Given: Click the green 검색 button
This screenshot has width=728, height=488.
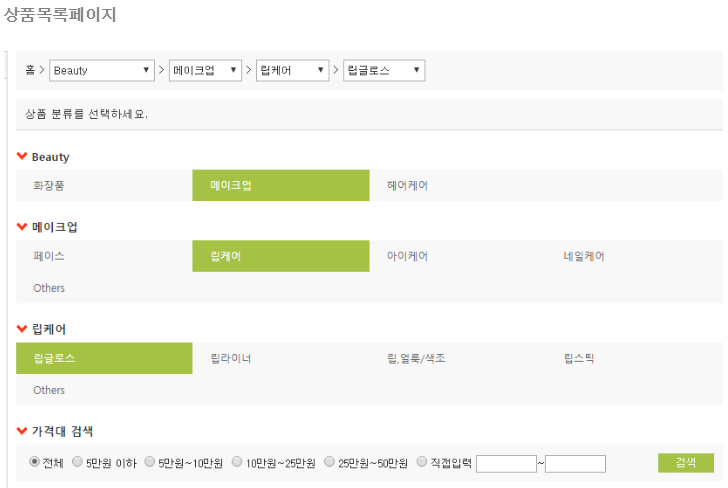Looking at the screenshot, I should pos(685,462).
